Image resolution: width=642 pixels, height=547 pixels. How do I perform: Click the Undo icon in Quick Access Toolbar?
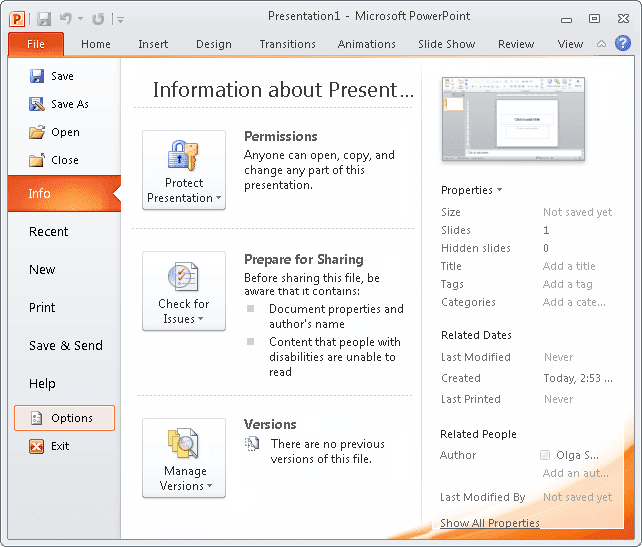65,18
